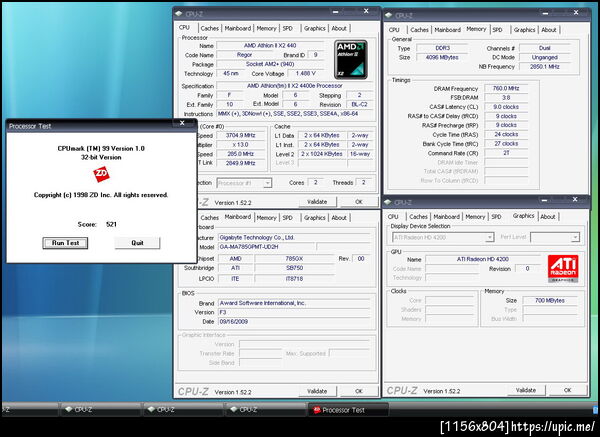Click the AMD Athlon II processor logo
This screenshot has width=600, height=437.
click(x=351, y=59)
